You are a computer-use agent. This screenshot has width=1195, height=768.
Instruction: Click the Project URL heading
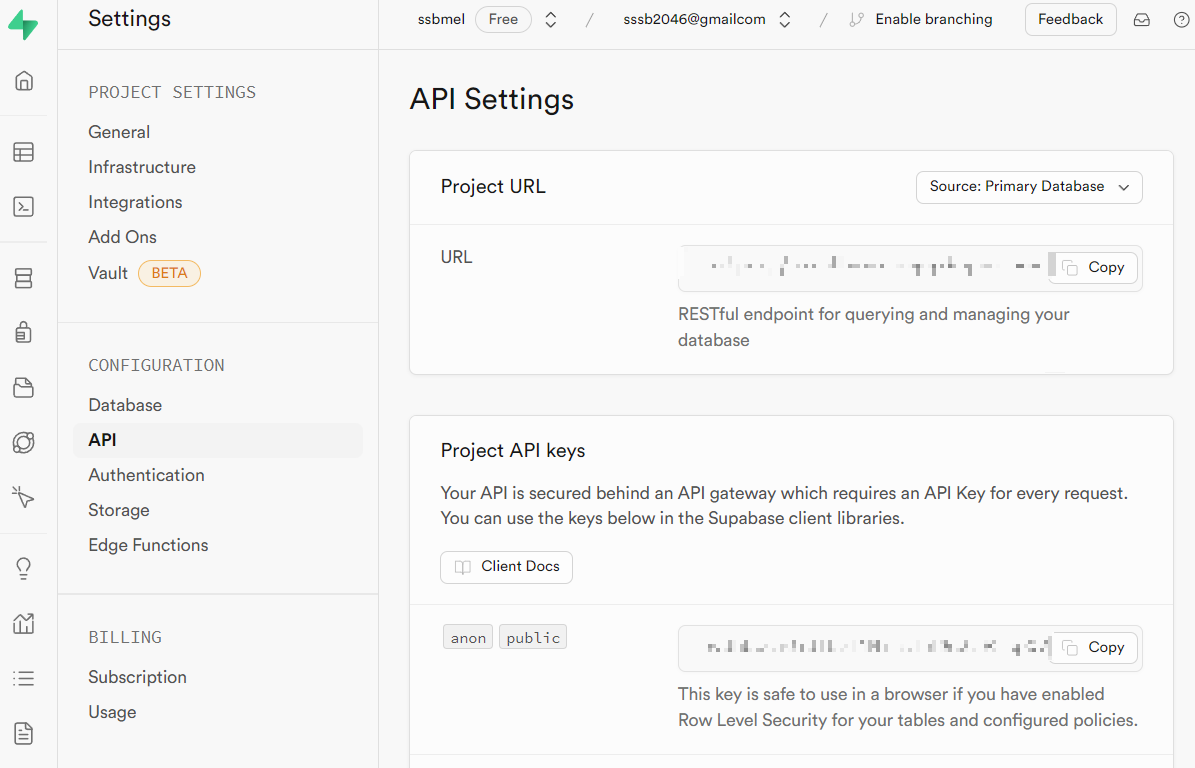pyautogui.click(x=493, y=187)
